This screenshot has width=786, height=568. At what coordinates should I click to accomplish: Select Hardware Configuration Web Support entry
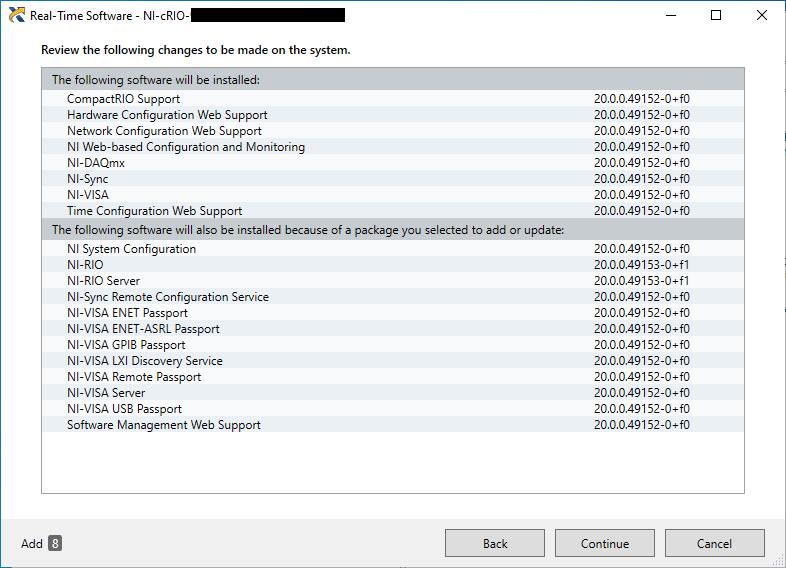click(167, 115)
